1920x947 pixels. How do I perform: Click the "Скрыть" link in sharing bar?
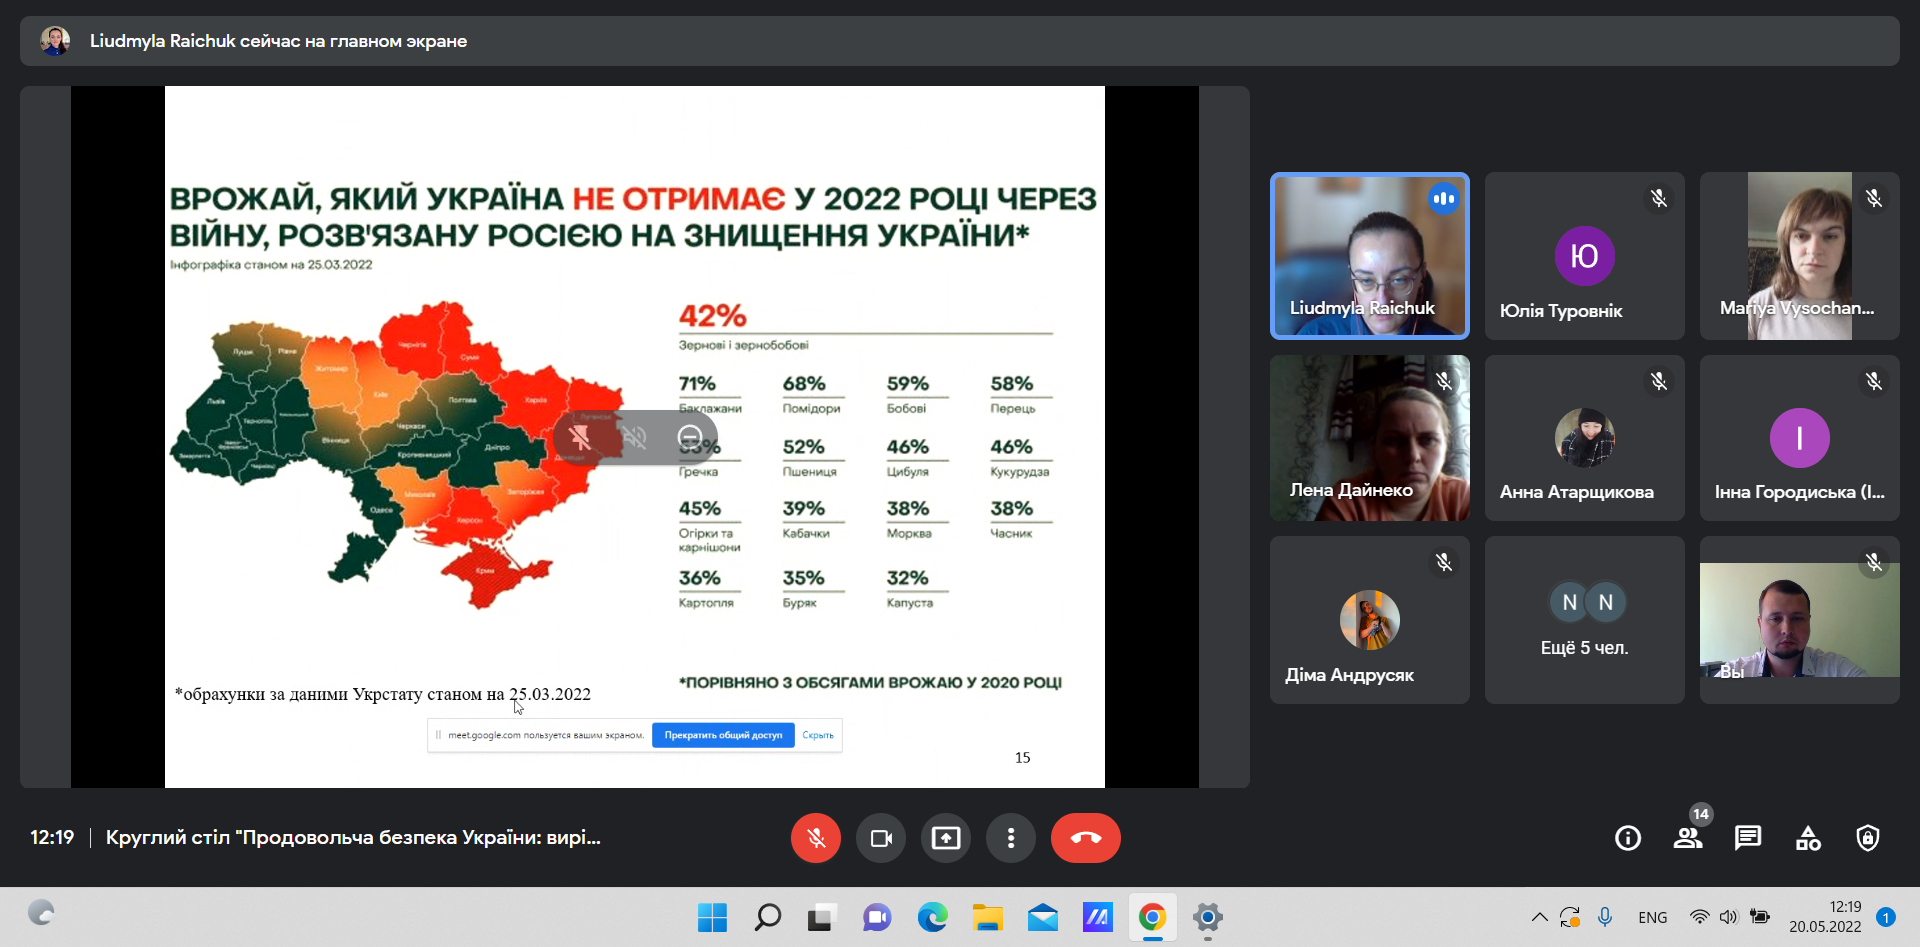point(817,735)
